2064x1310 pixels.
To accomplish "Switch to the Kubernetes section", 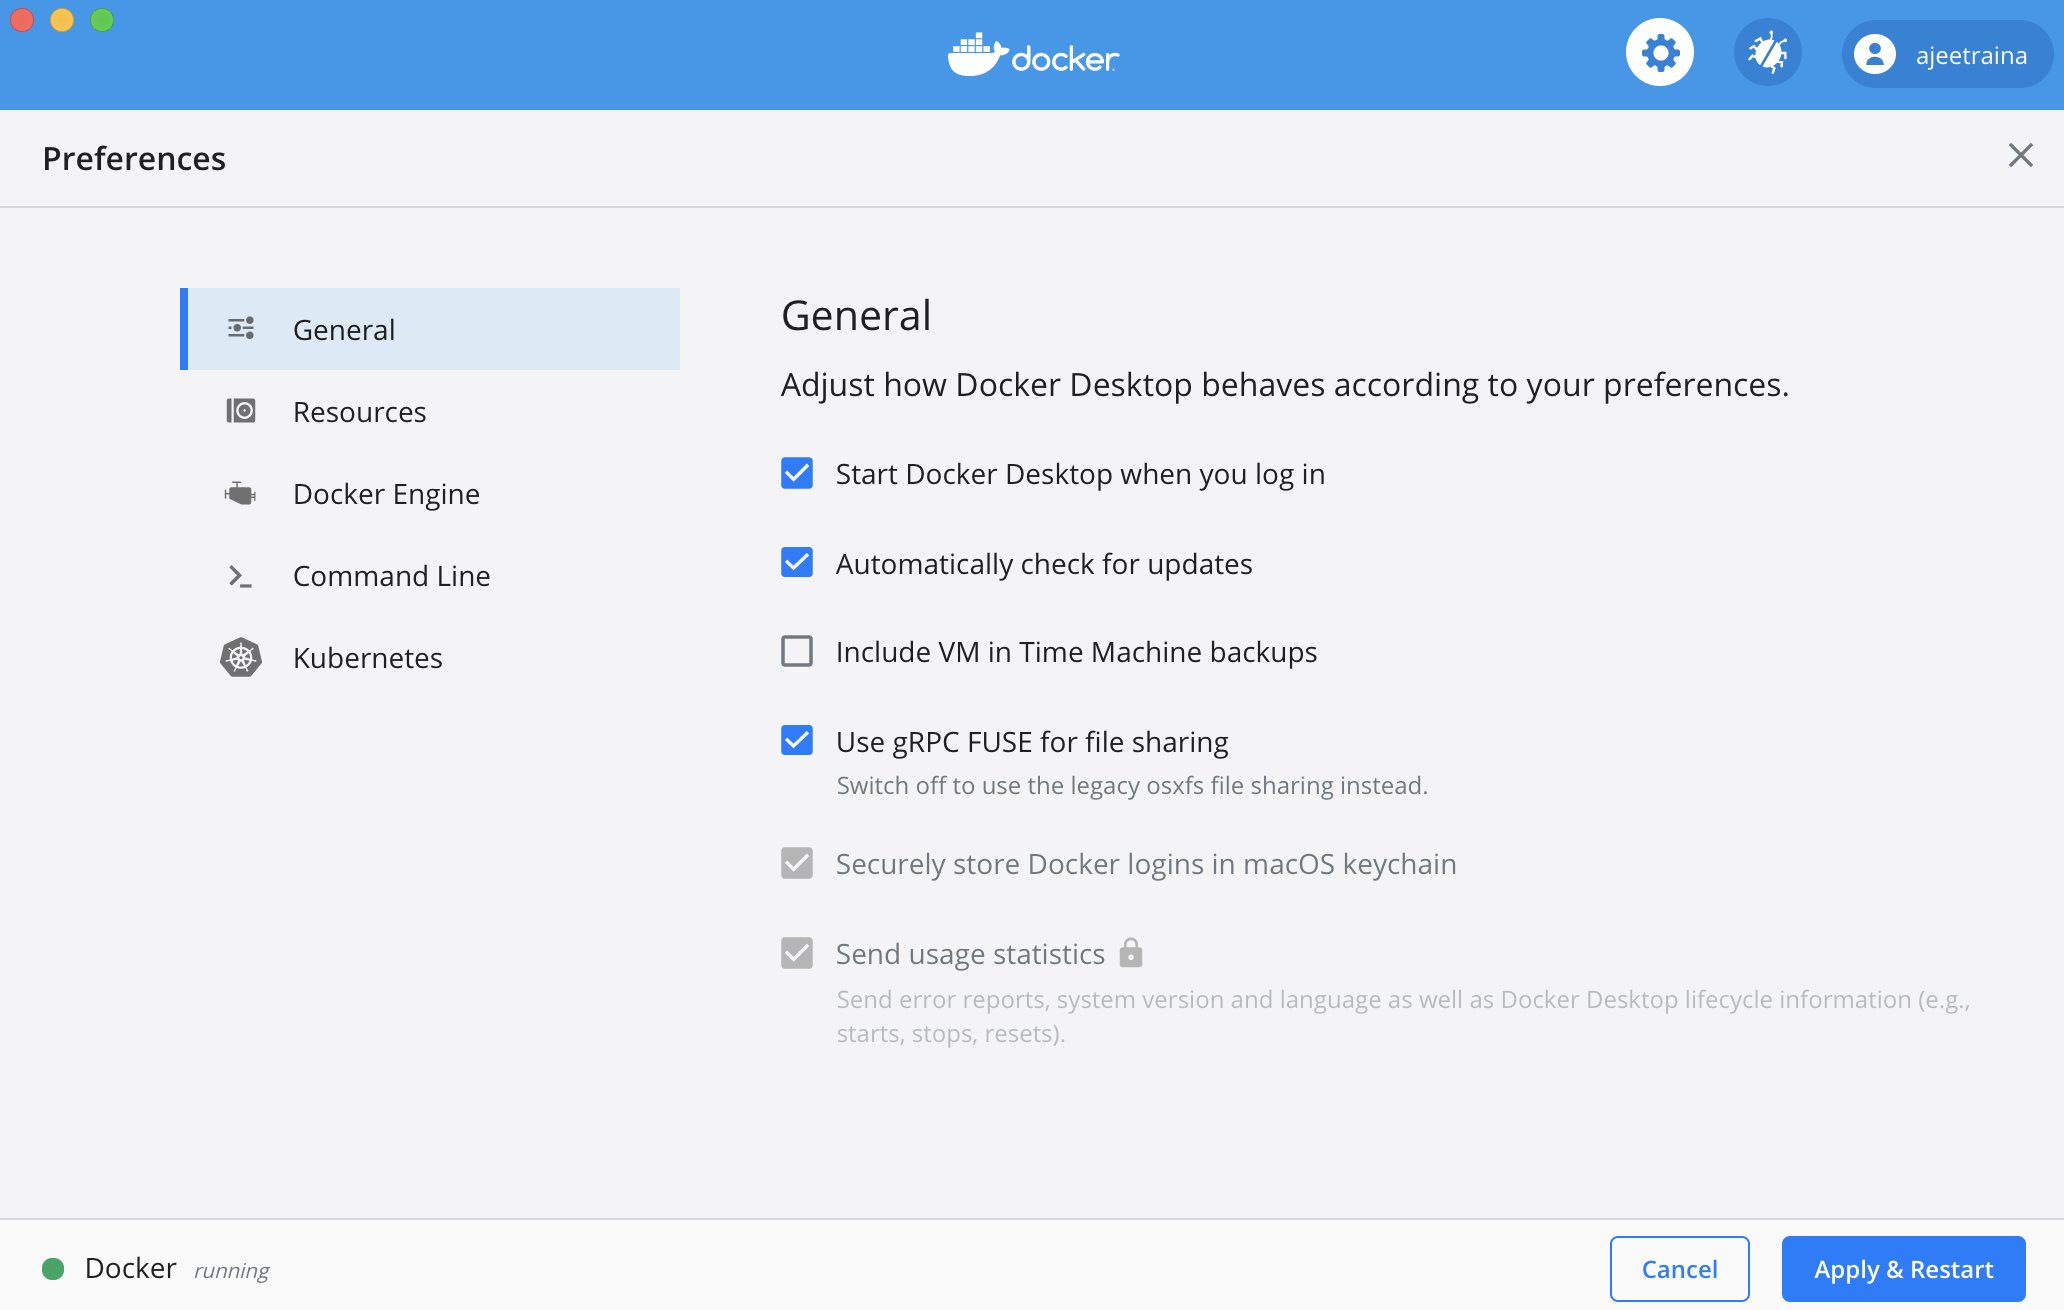I will (367, 658).
